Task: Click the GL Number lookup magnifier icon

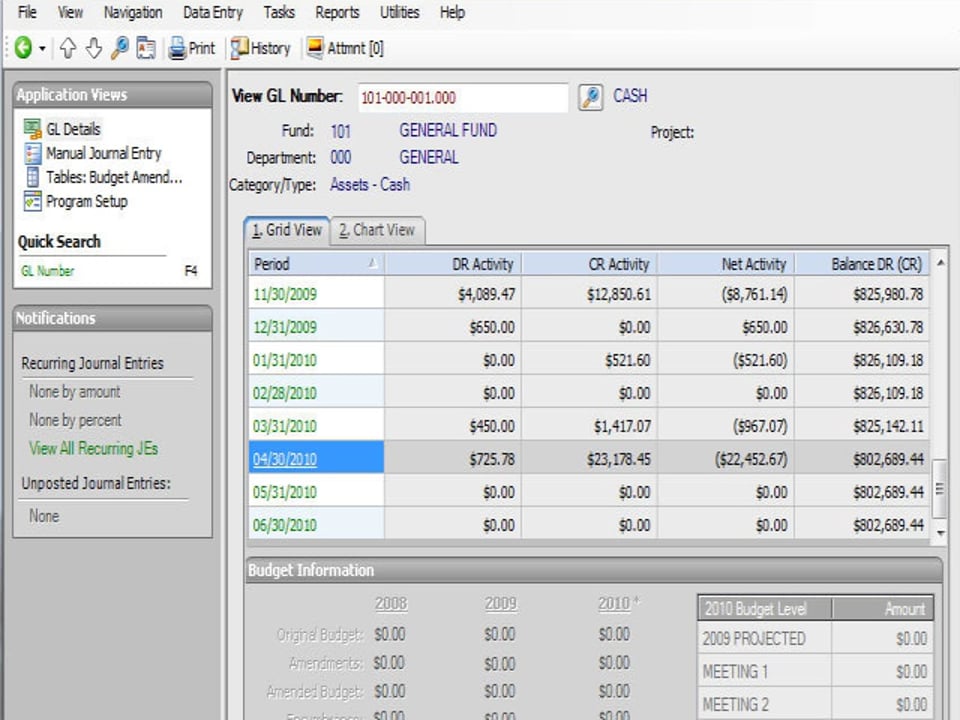Action: 591,97
